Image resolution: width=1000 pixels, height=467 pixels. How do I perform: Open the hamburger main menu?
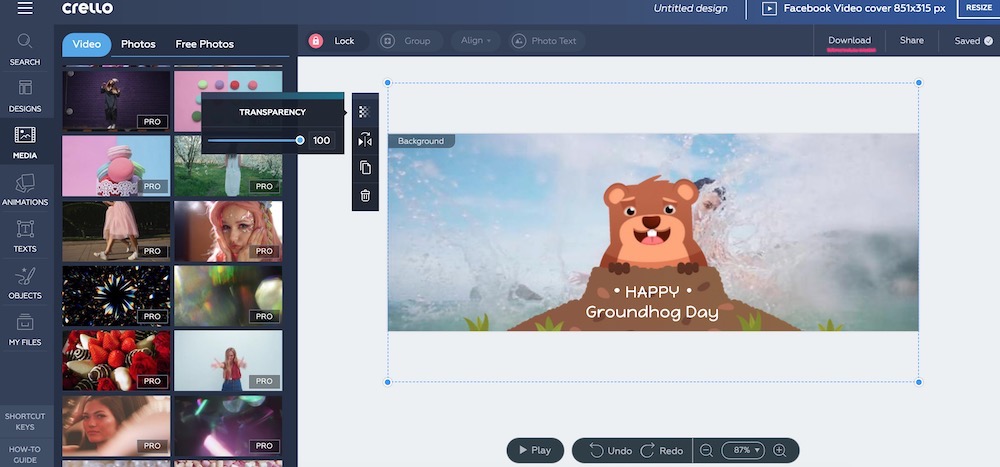(x=25, y=8)
